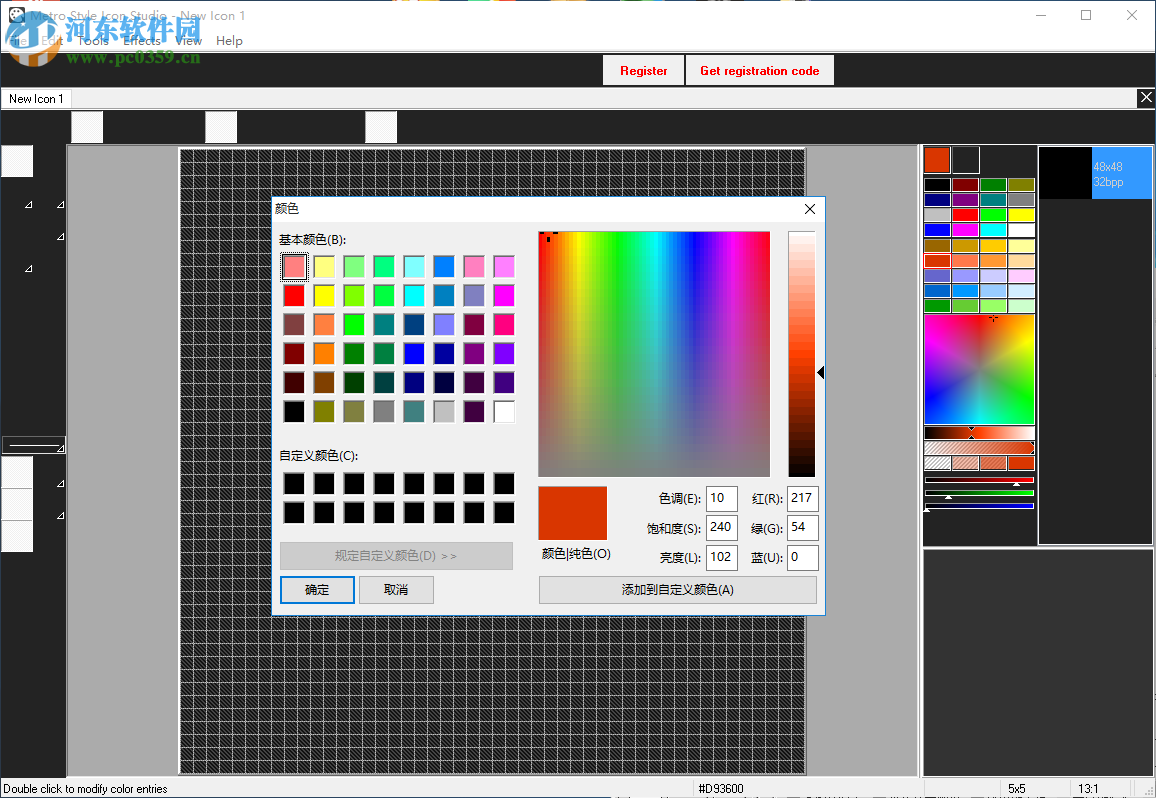
Task: Click the dark background color box
Action: click(966, 160)
